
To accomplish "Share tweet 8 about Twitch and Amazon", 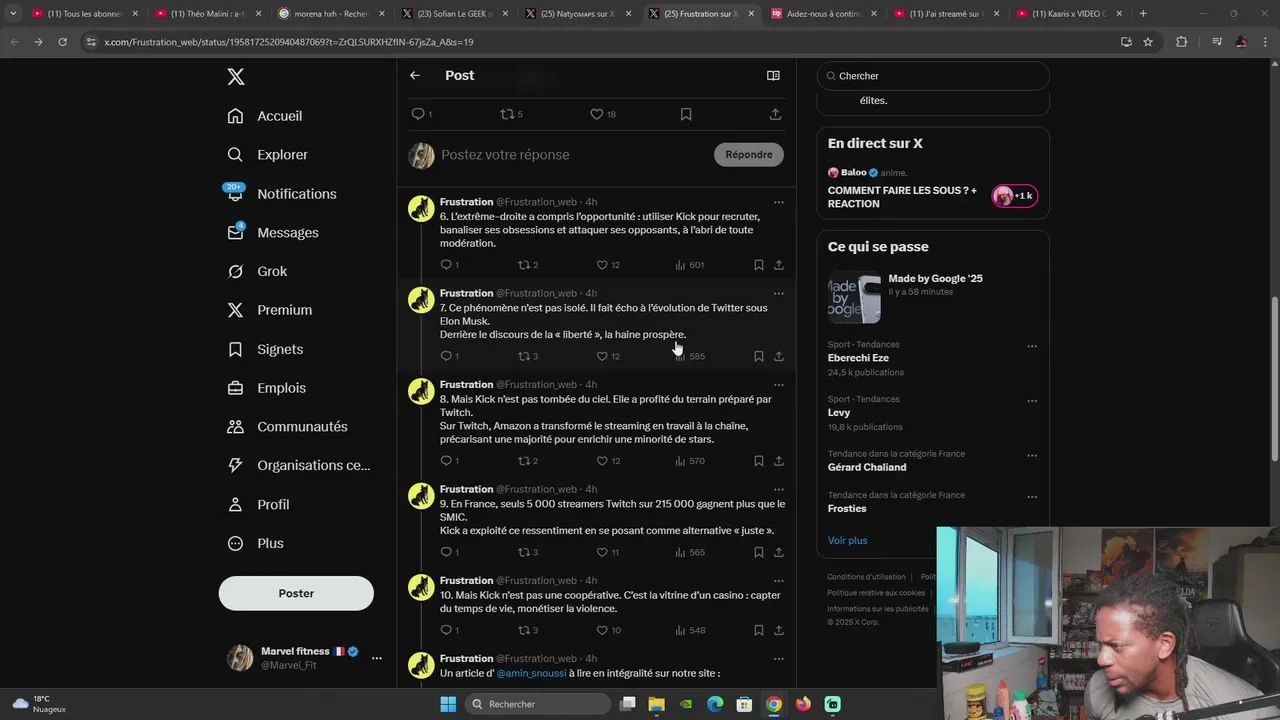I will tap(778, 461).
